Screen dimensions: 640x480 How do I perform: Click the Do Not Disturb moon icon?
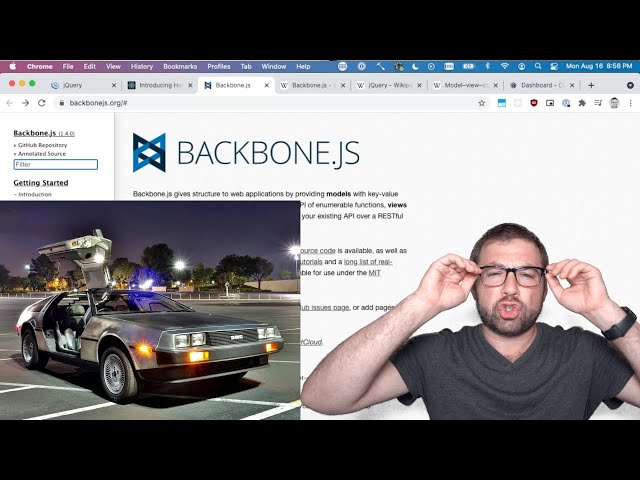coord(415,66)
